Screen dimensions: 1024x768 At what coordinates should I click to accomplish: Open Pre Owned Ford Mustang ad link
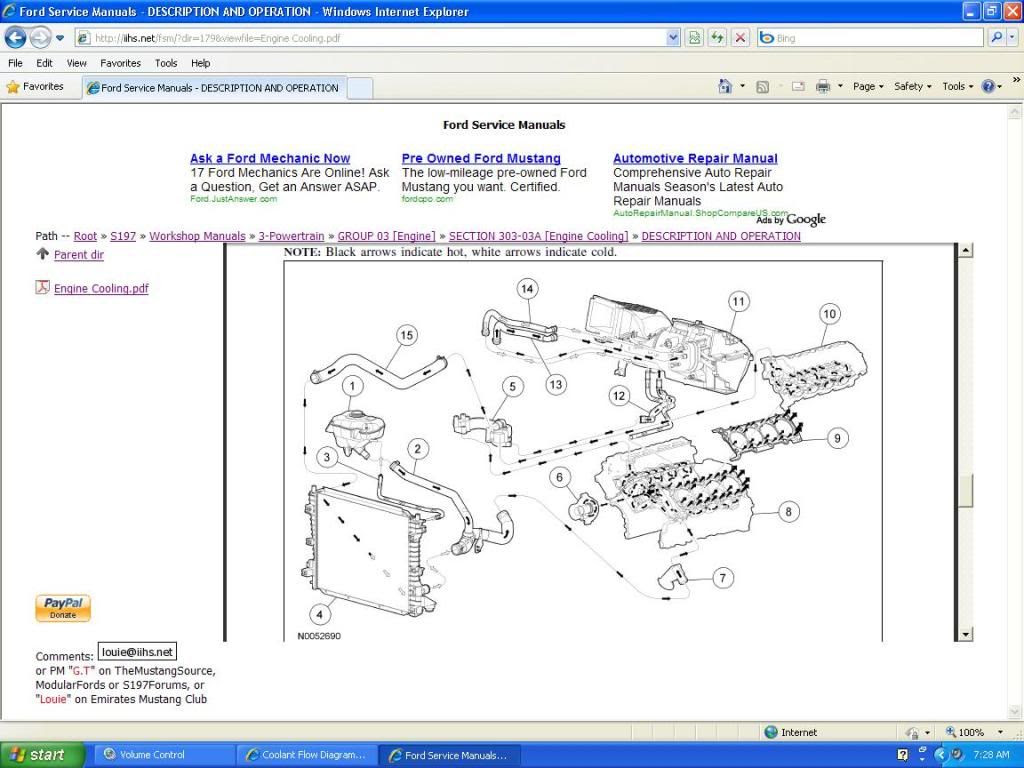pos(481,158)
